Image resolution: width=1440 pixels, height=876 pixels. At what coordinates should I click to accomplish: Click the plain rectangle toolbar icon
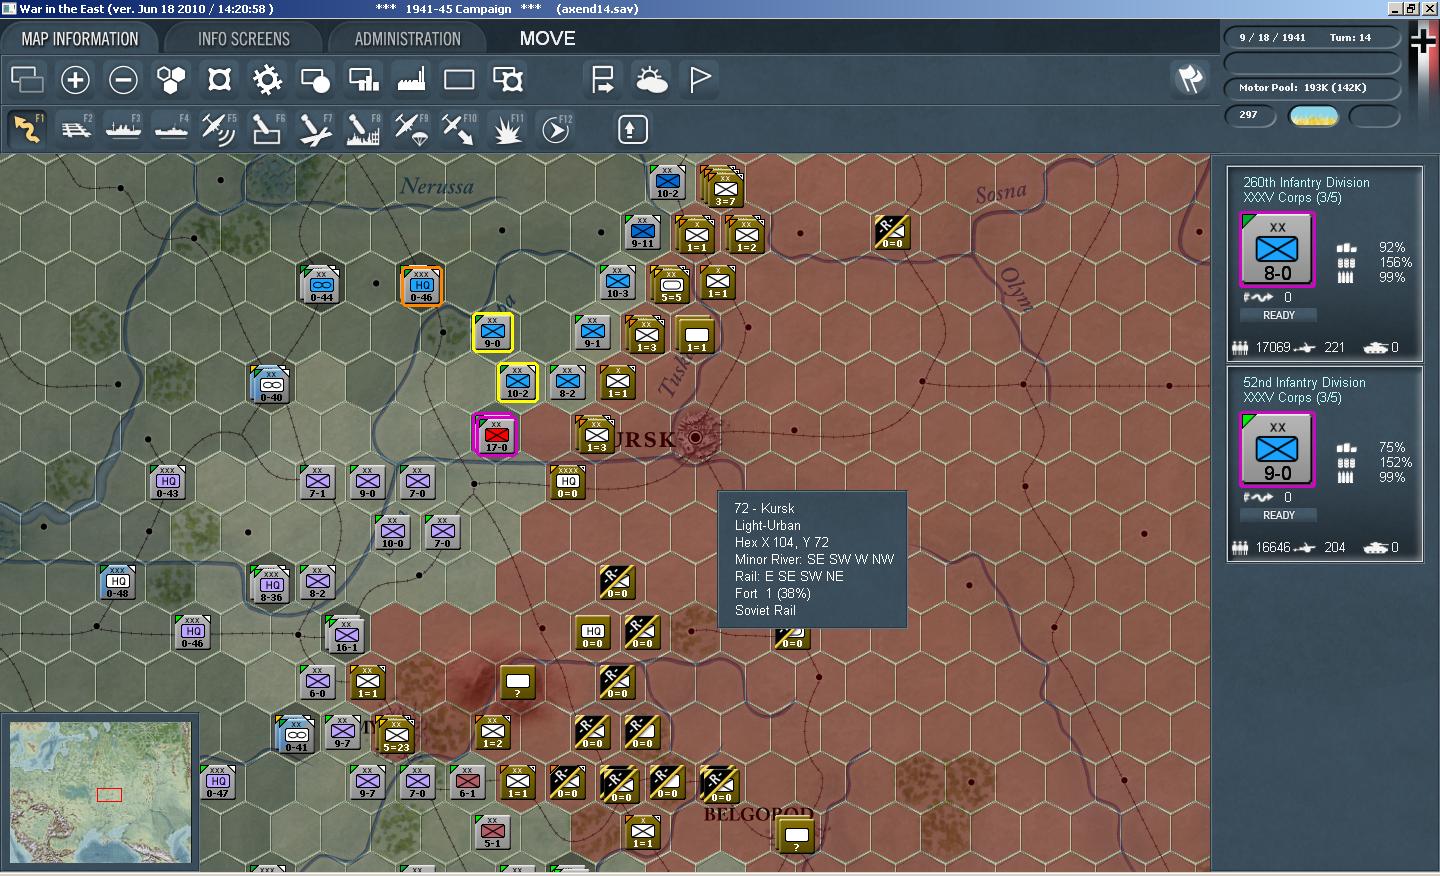pyautogui.click(x=459, y=80)
